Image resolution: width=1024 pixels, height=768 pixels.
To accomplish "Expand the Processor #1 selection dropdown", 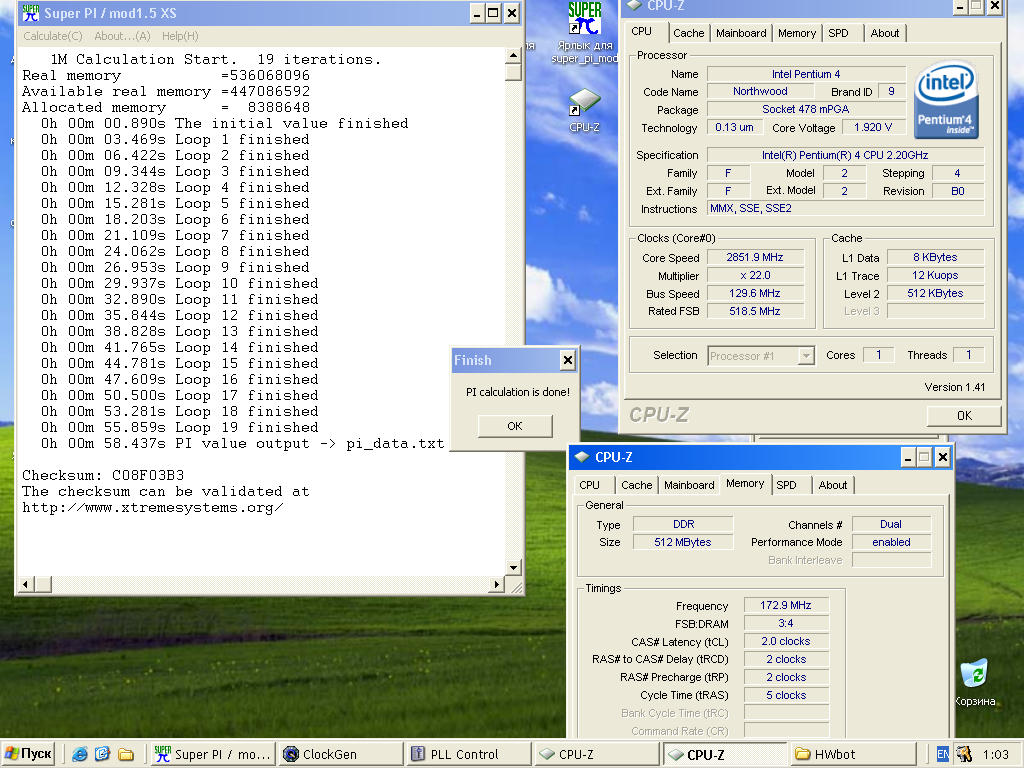I will 807,356.
